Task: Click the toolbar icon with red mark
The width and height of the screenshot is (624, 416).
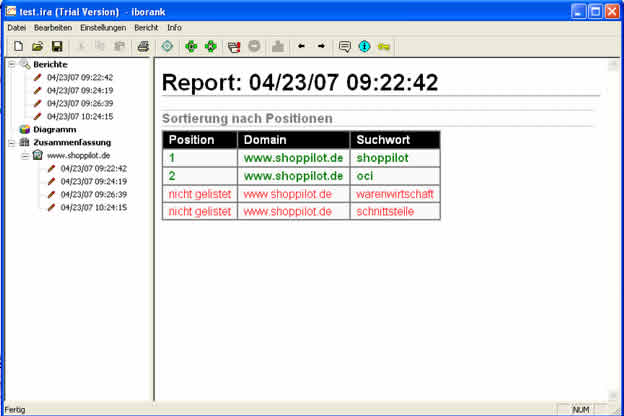Action: 234,47
